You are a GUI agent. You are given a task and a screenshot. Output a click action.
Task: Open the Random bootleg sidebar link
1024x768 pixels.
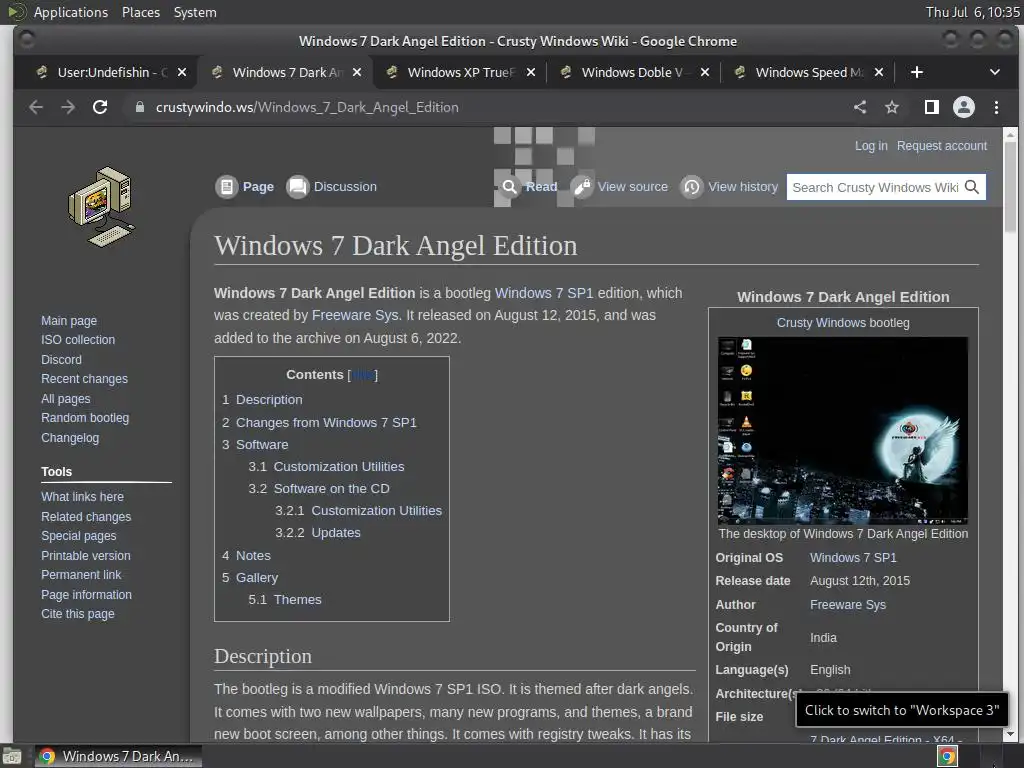pos(85,418)
